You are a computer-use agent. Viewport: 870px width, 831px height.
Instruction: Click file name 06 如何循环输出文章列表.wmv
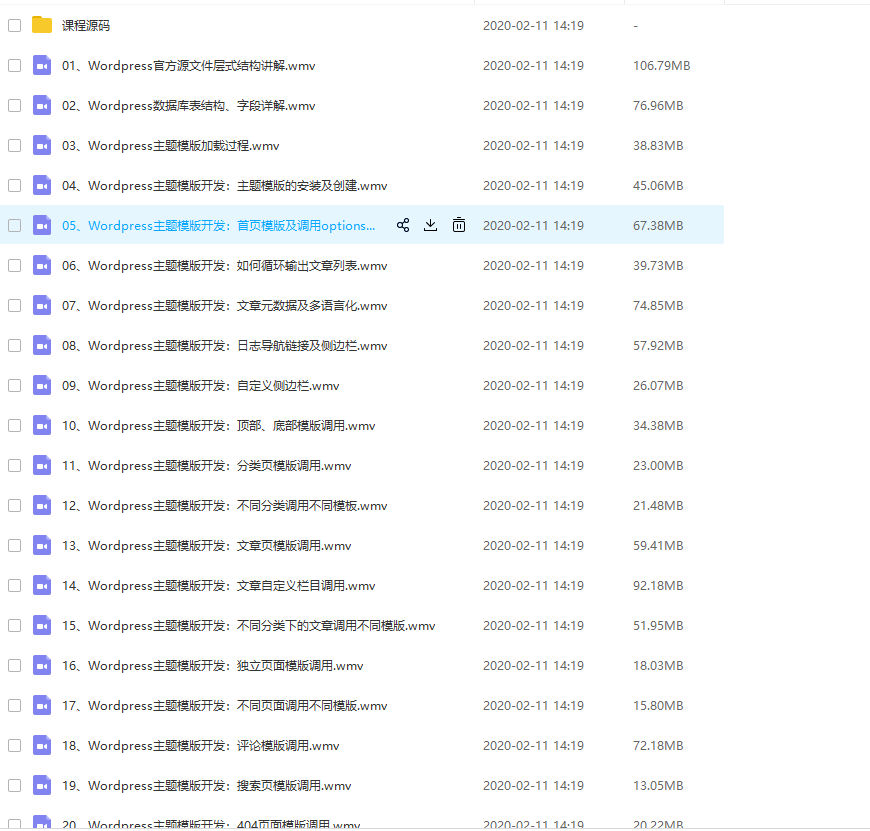225,265
